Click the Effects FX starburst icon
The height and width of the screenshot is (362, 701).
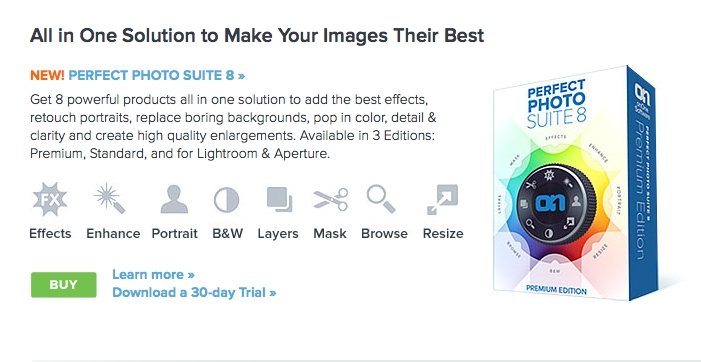tap(50, 199)
